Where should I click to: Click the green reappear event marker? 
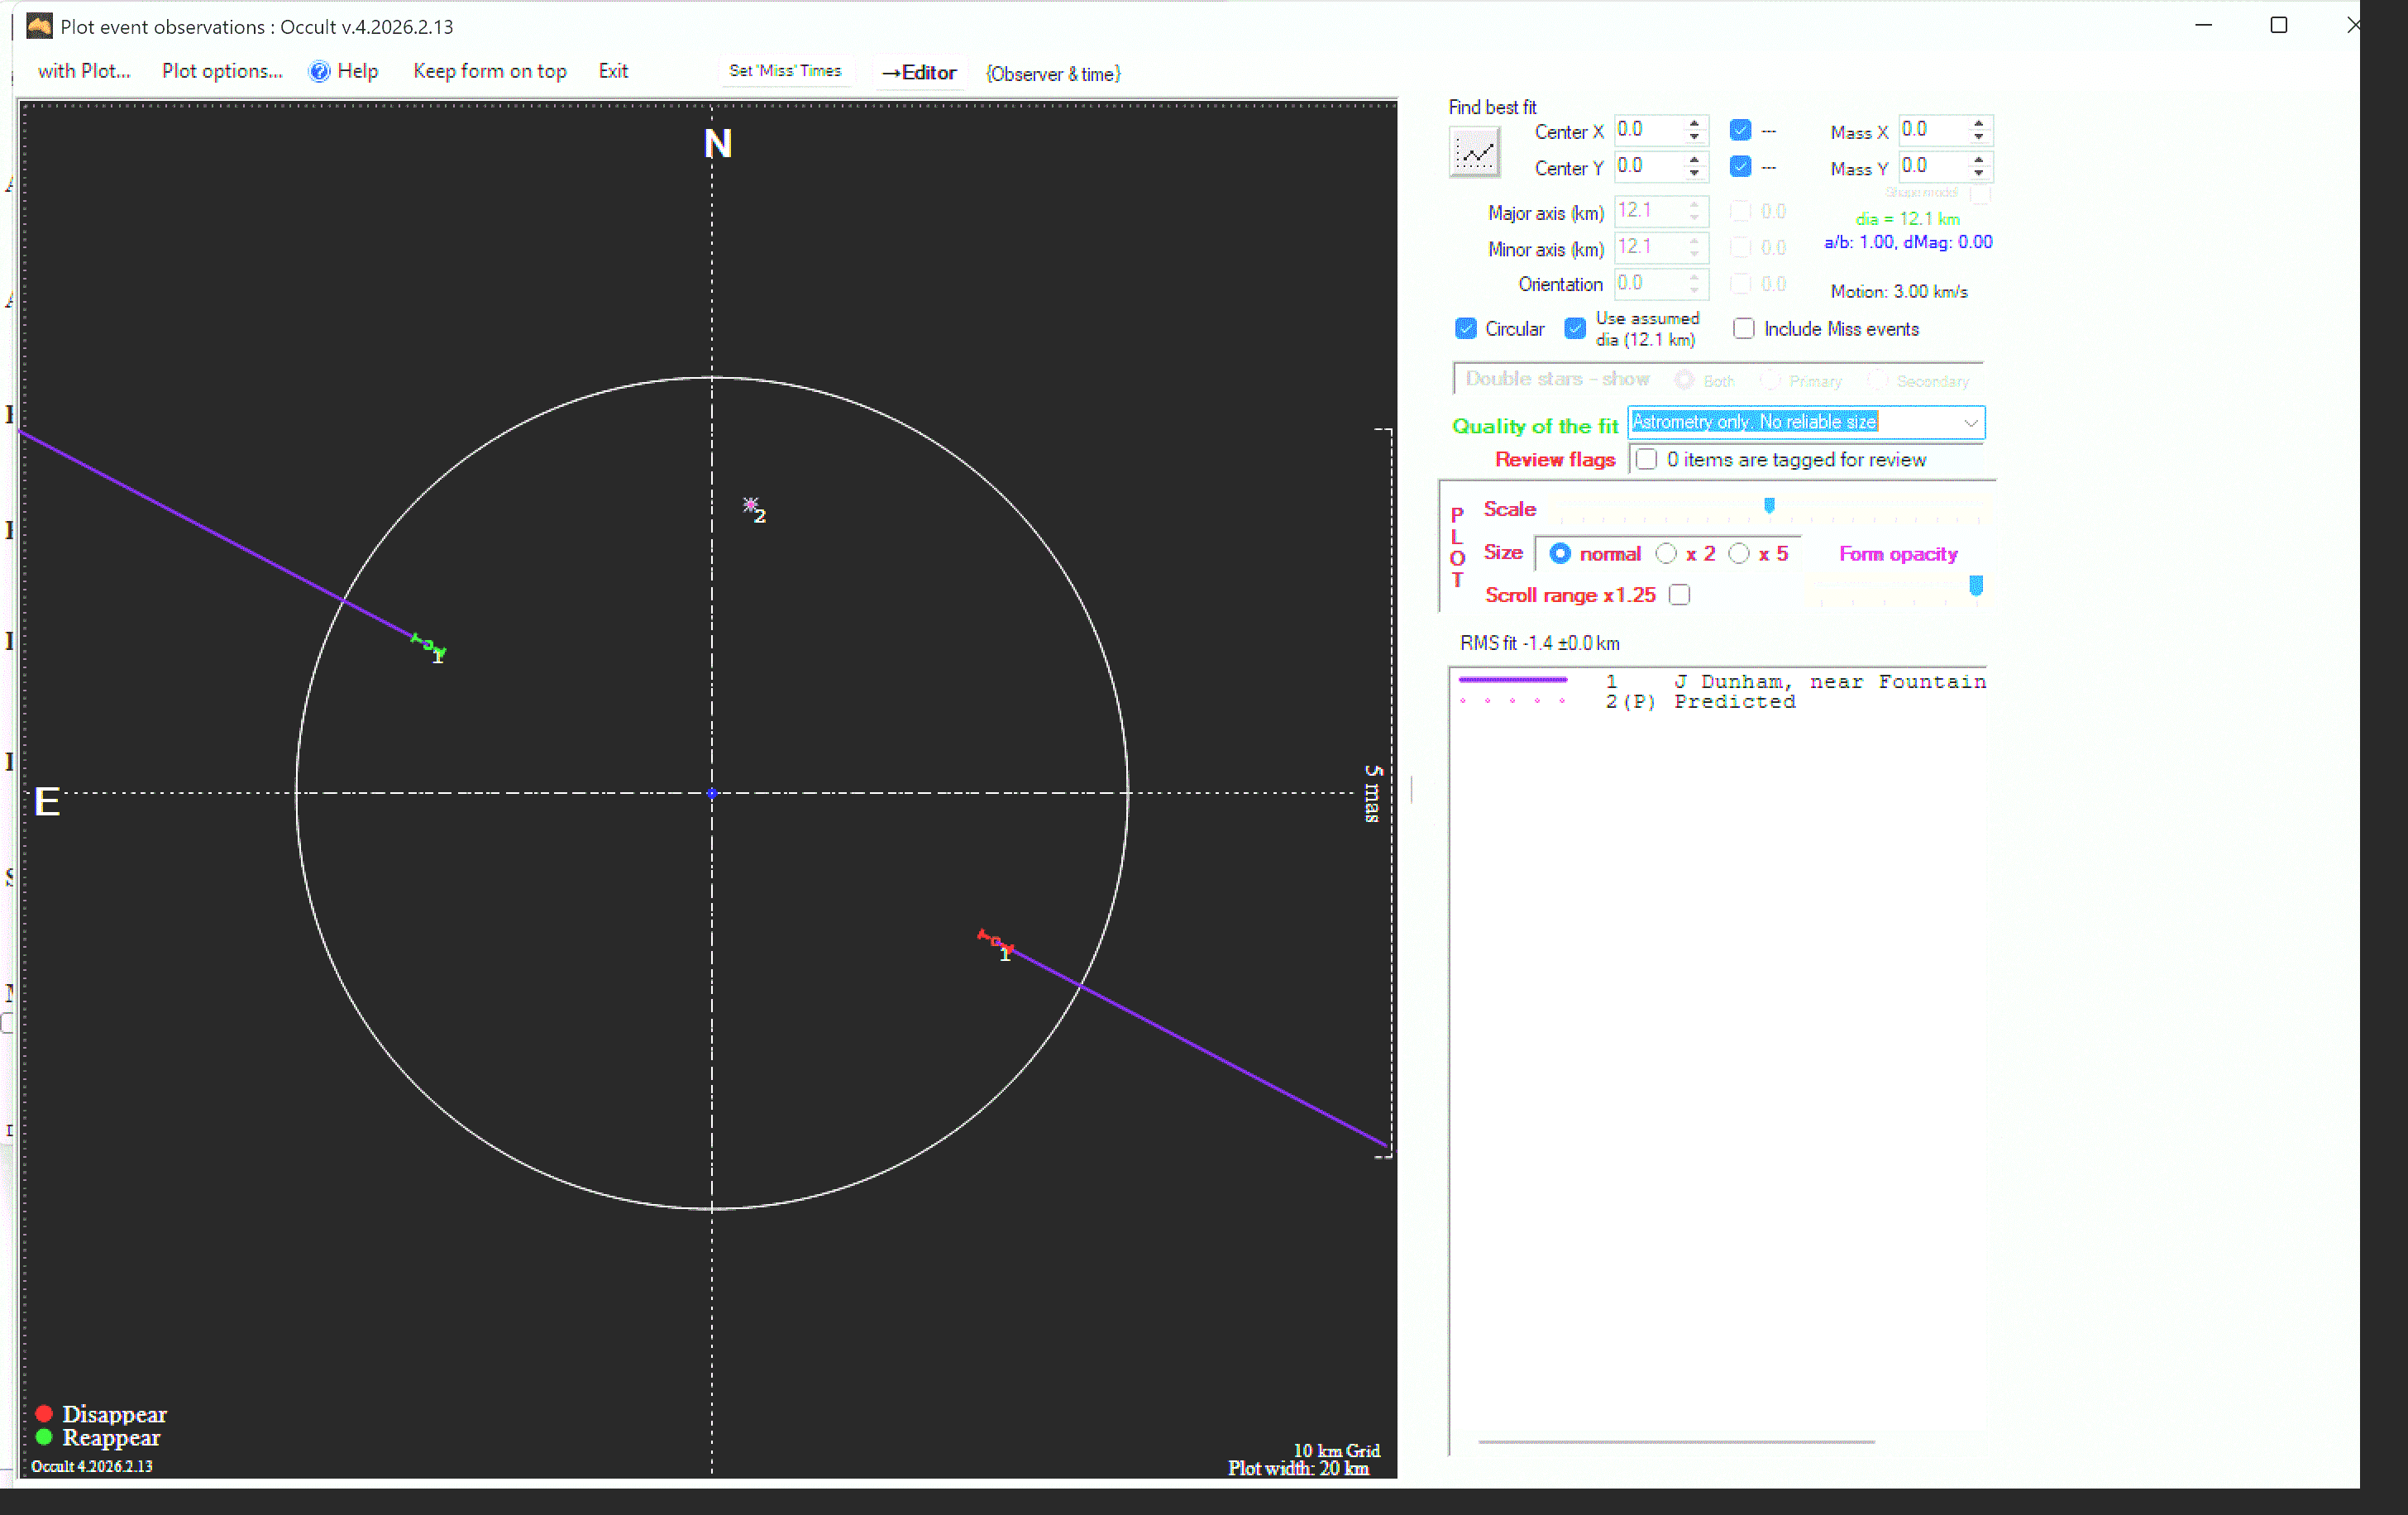click(x=428, y=645)
